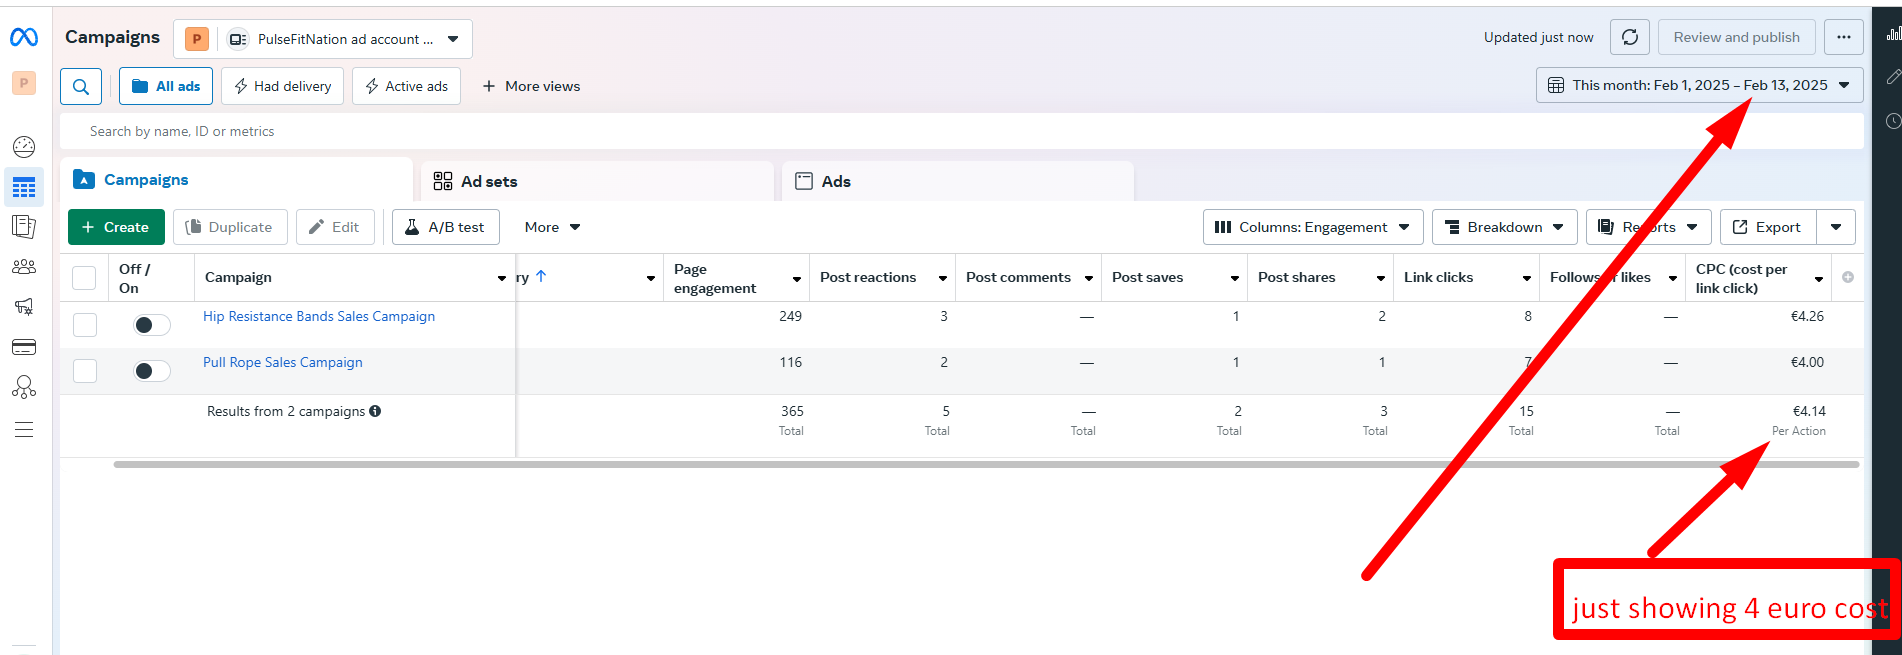Toggle Hip Resistance Bands campaign on
The width and height of the screenshot is (1902, 655).
click(151, 325)
